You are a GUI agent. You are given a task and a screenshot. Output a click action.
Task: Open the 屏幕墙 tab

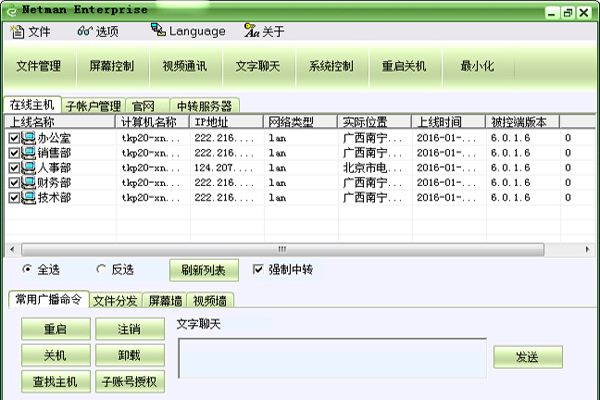(165, 300)
